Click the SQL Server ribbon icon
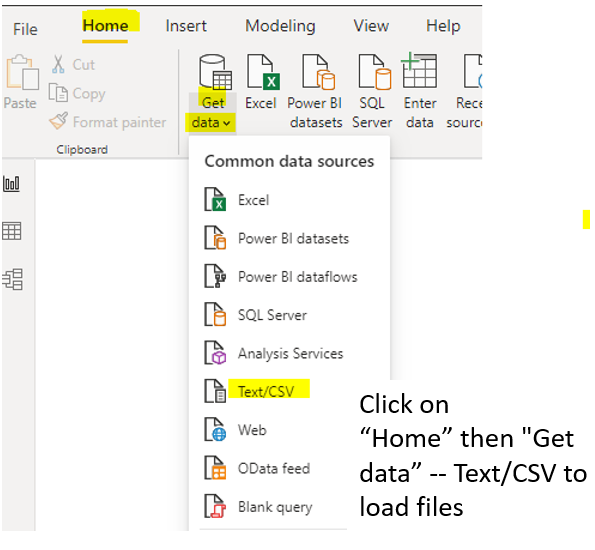 tap(375, 72)
